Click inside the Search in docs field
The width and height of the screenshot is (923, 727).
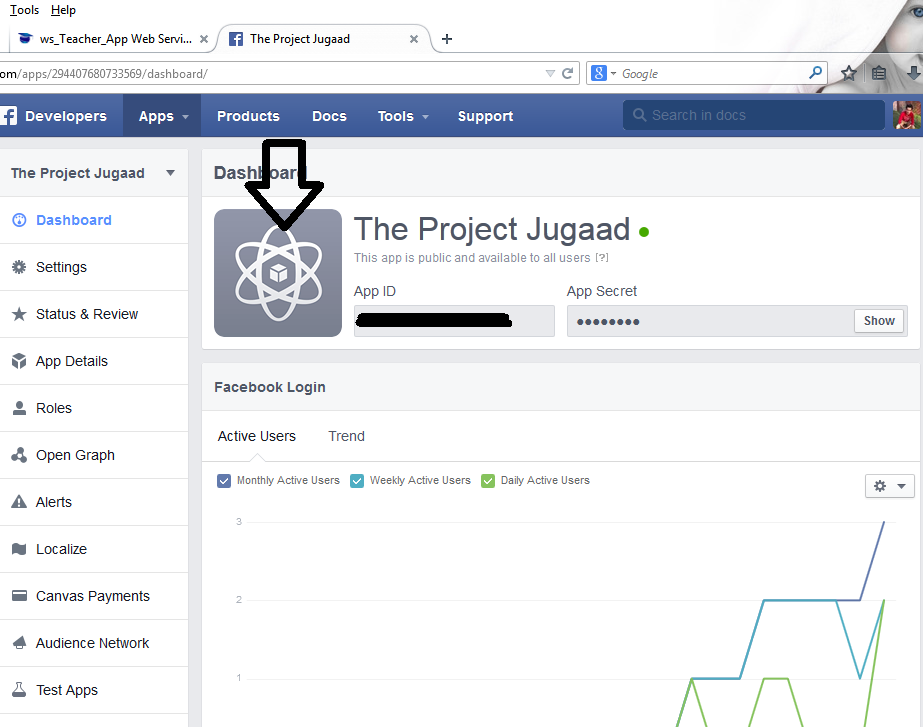753,114
